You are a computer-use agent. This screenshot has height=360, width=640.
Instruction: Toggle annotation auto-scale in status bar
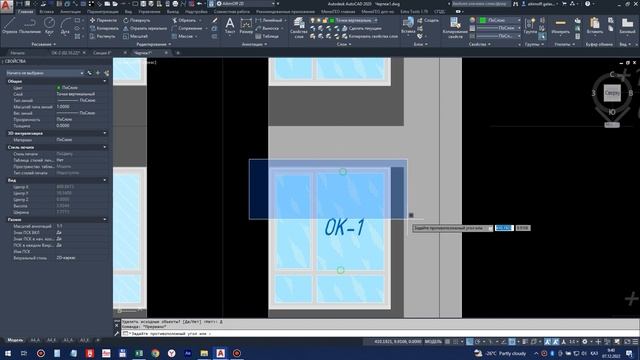click(x=556, y=342)
